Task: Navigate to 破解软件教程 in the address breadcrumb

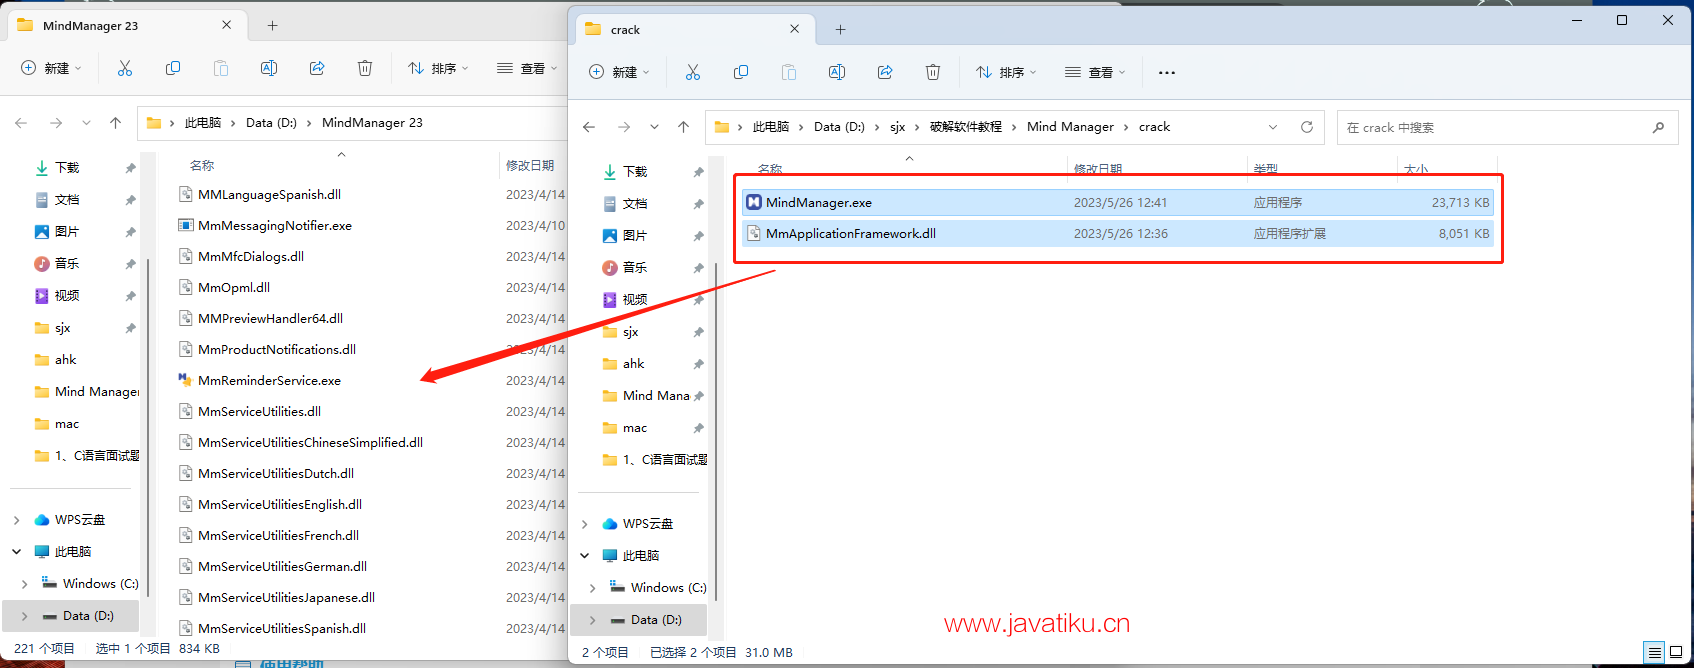Action: (965, 127)
